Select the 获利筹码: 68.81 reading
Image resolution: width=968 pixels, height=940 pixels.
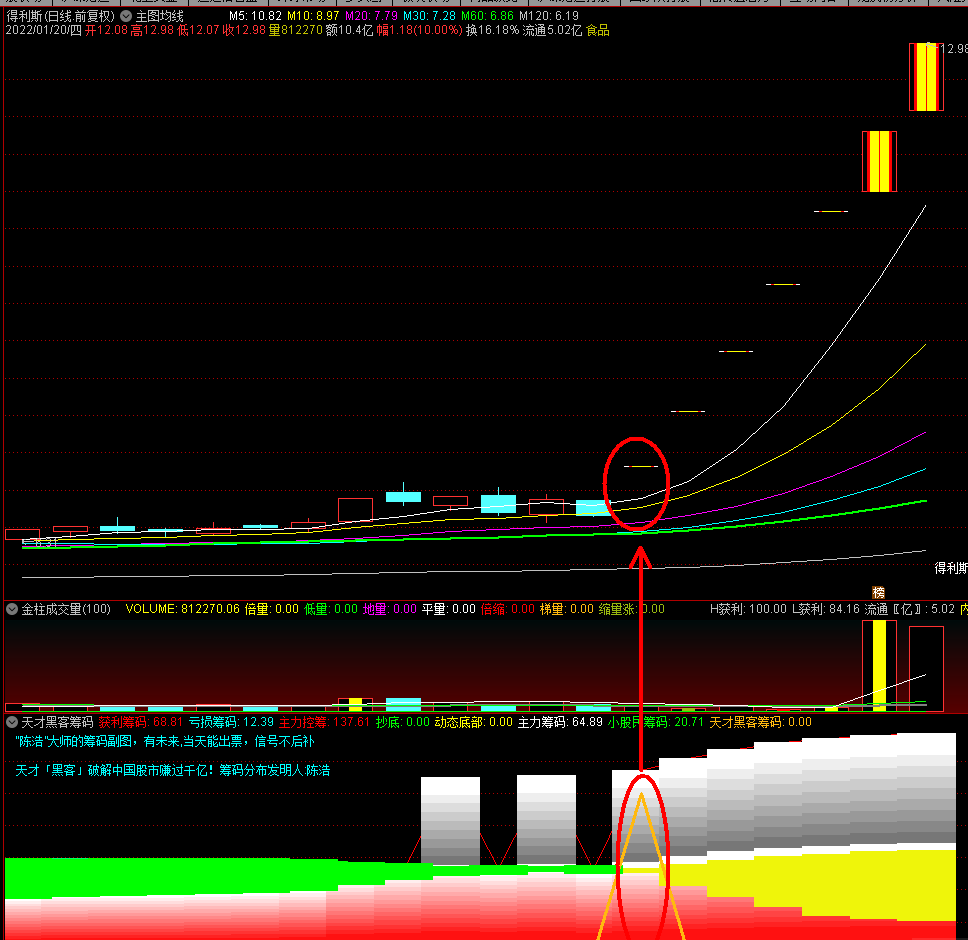click(140, 722)
